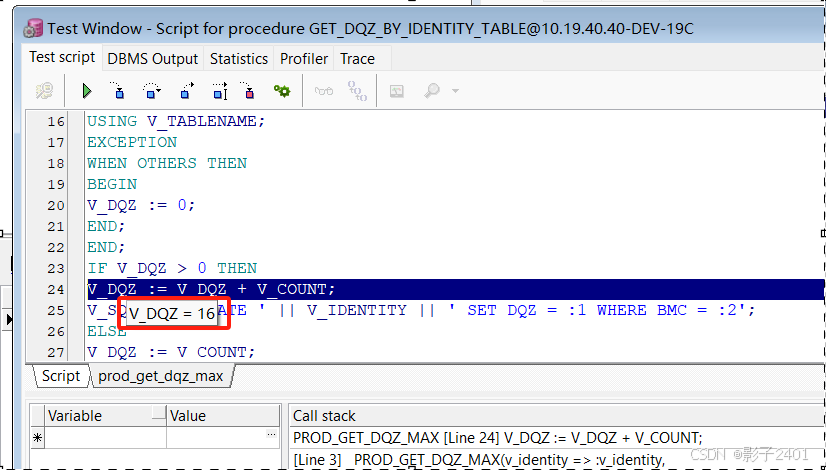Viewport: 826px width, 470px height.
Task: Click the Call stack header
Action: pos(324,416)
